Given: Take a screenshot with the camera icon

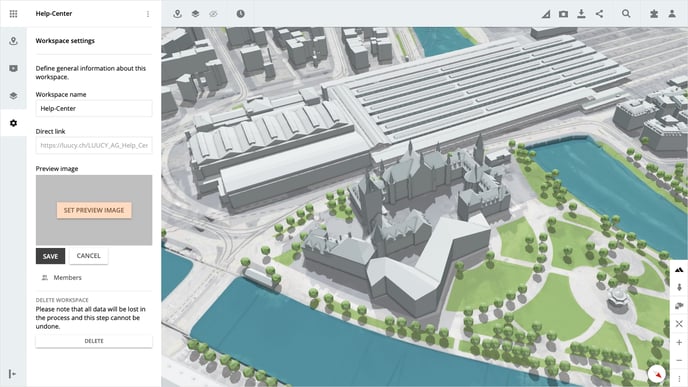Looking at the screenshot, I should pos(563,14).
